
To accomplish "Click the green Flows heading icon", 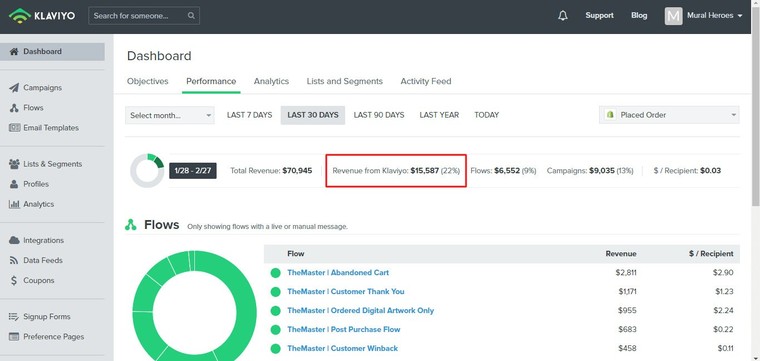I will tap(131, 225).
